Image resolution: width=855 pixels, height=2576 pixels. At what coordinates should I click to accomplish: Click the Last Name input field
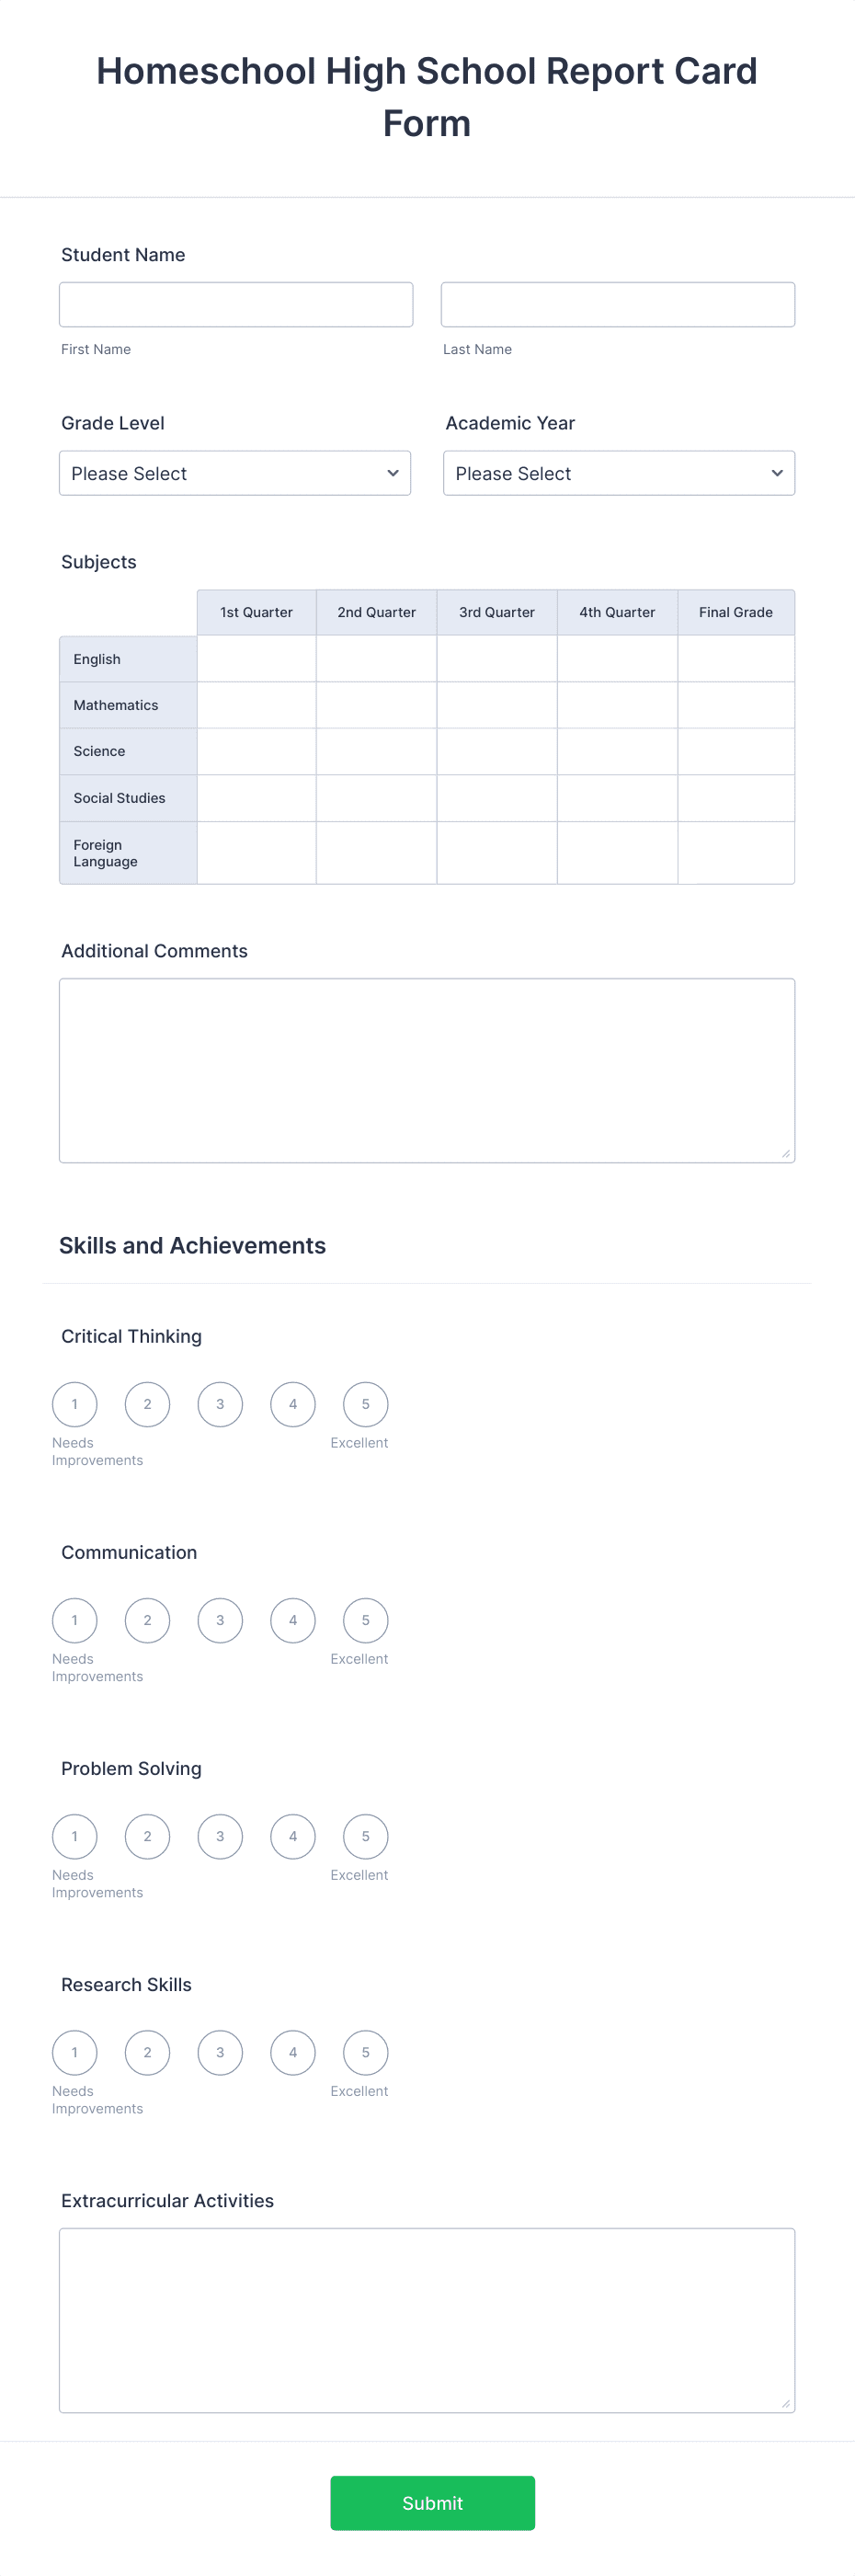618,304
